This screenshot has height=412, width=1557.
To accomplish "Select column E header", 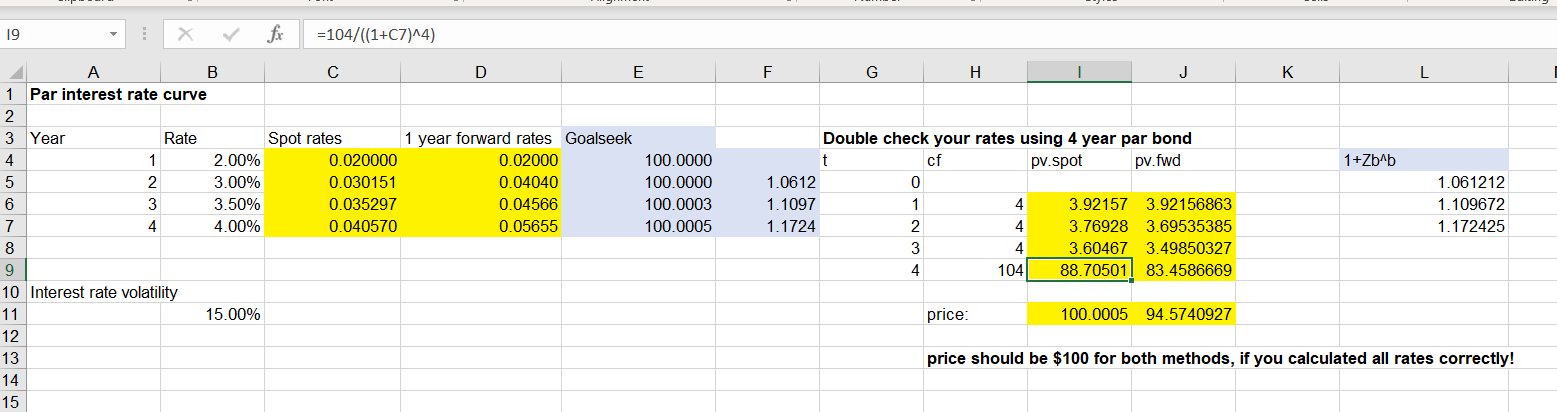I will coord(638,72).
